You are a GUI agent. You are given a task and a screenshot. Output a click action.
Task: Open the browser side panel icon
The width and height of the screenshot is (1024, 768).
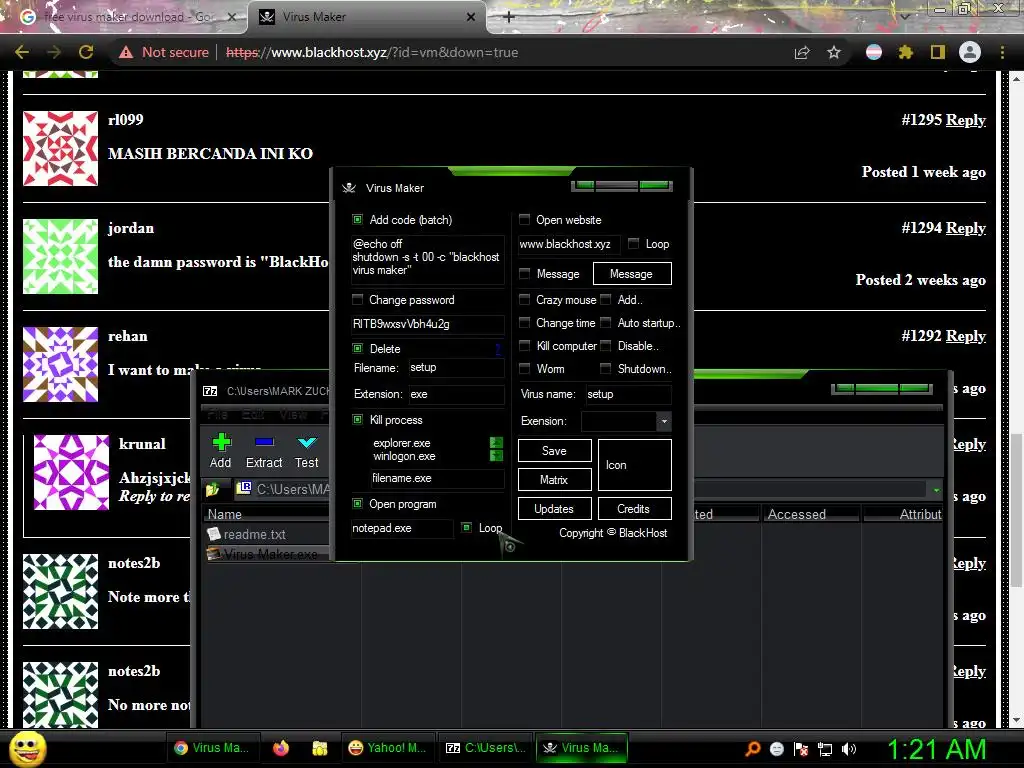(938, 52)
